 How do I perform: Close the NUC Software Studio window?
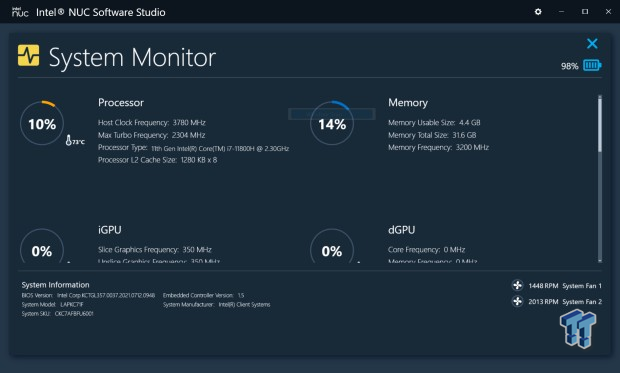pos(608,12)
